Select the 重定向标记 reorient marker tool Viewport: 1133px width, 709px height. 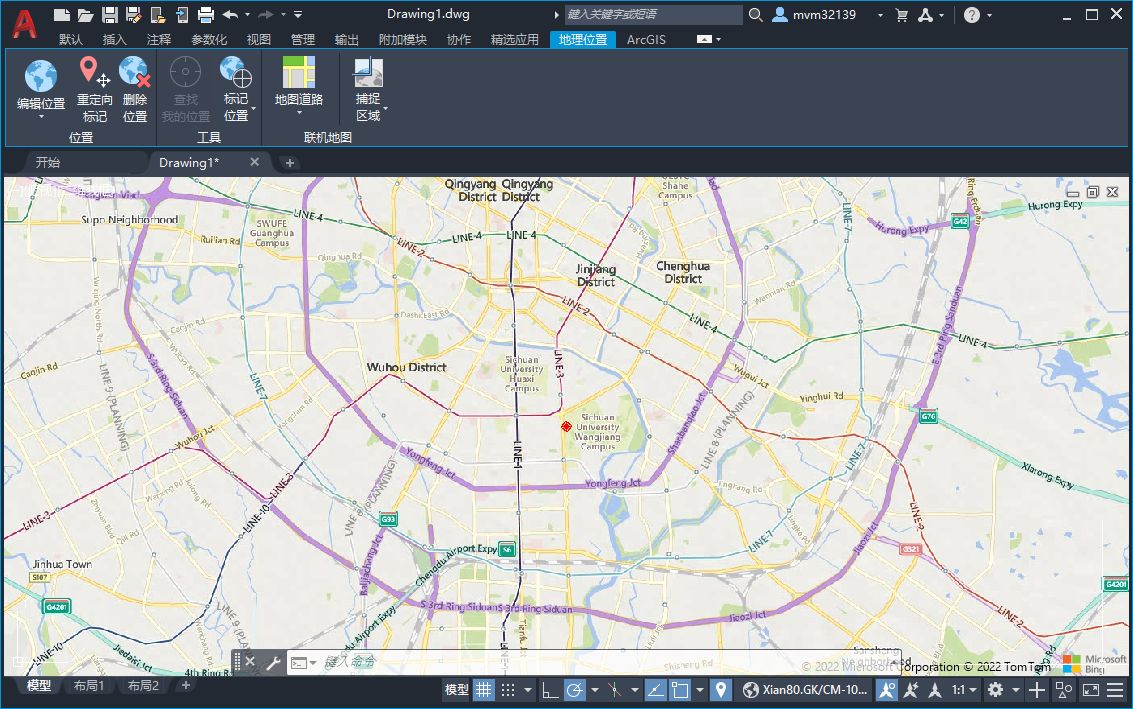click(94, 73)
